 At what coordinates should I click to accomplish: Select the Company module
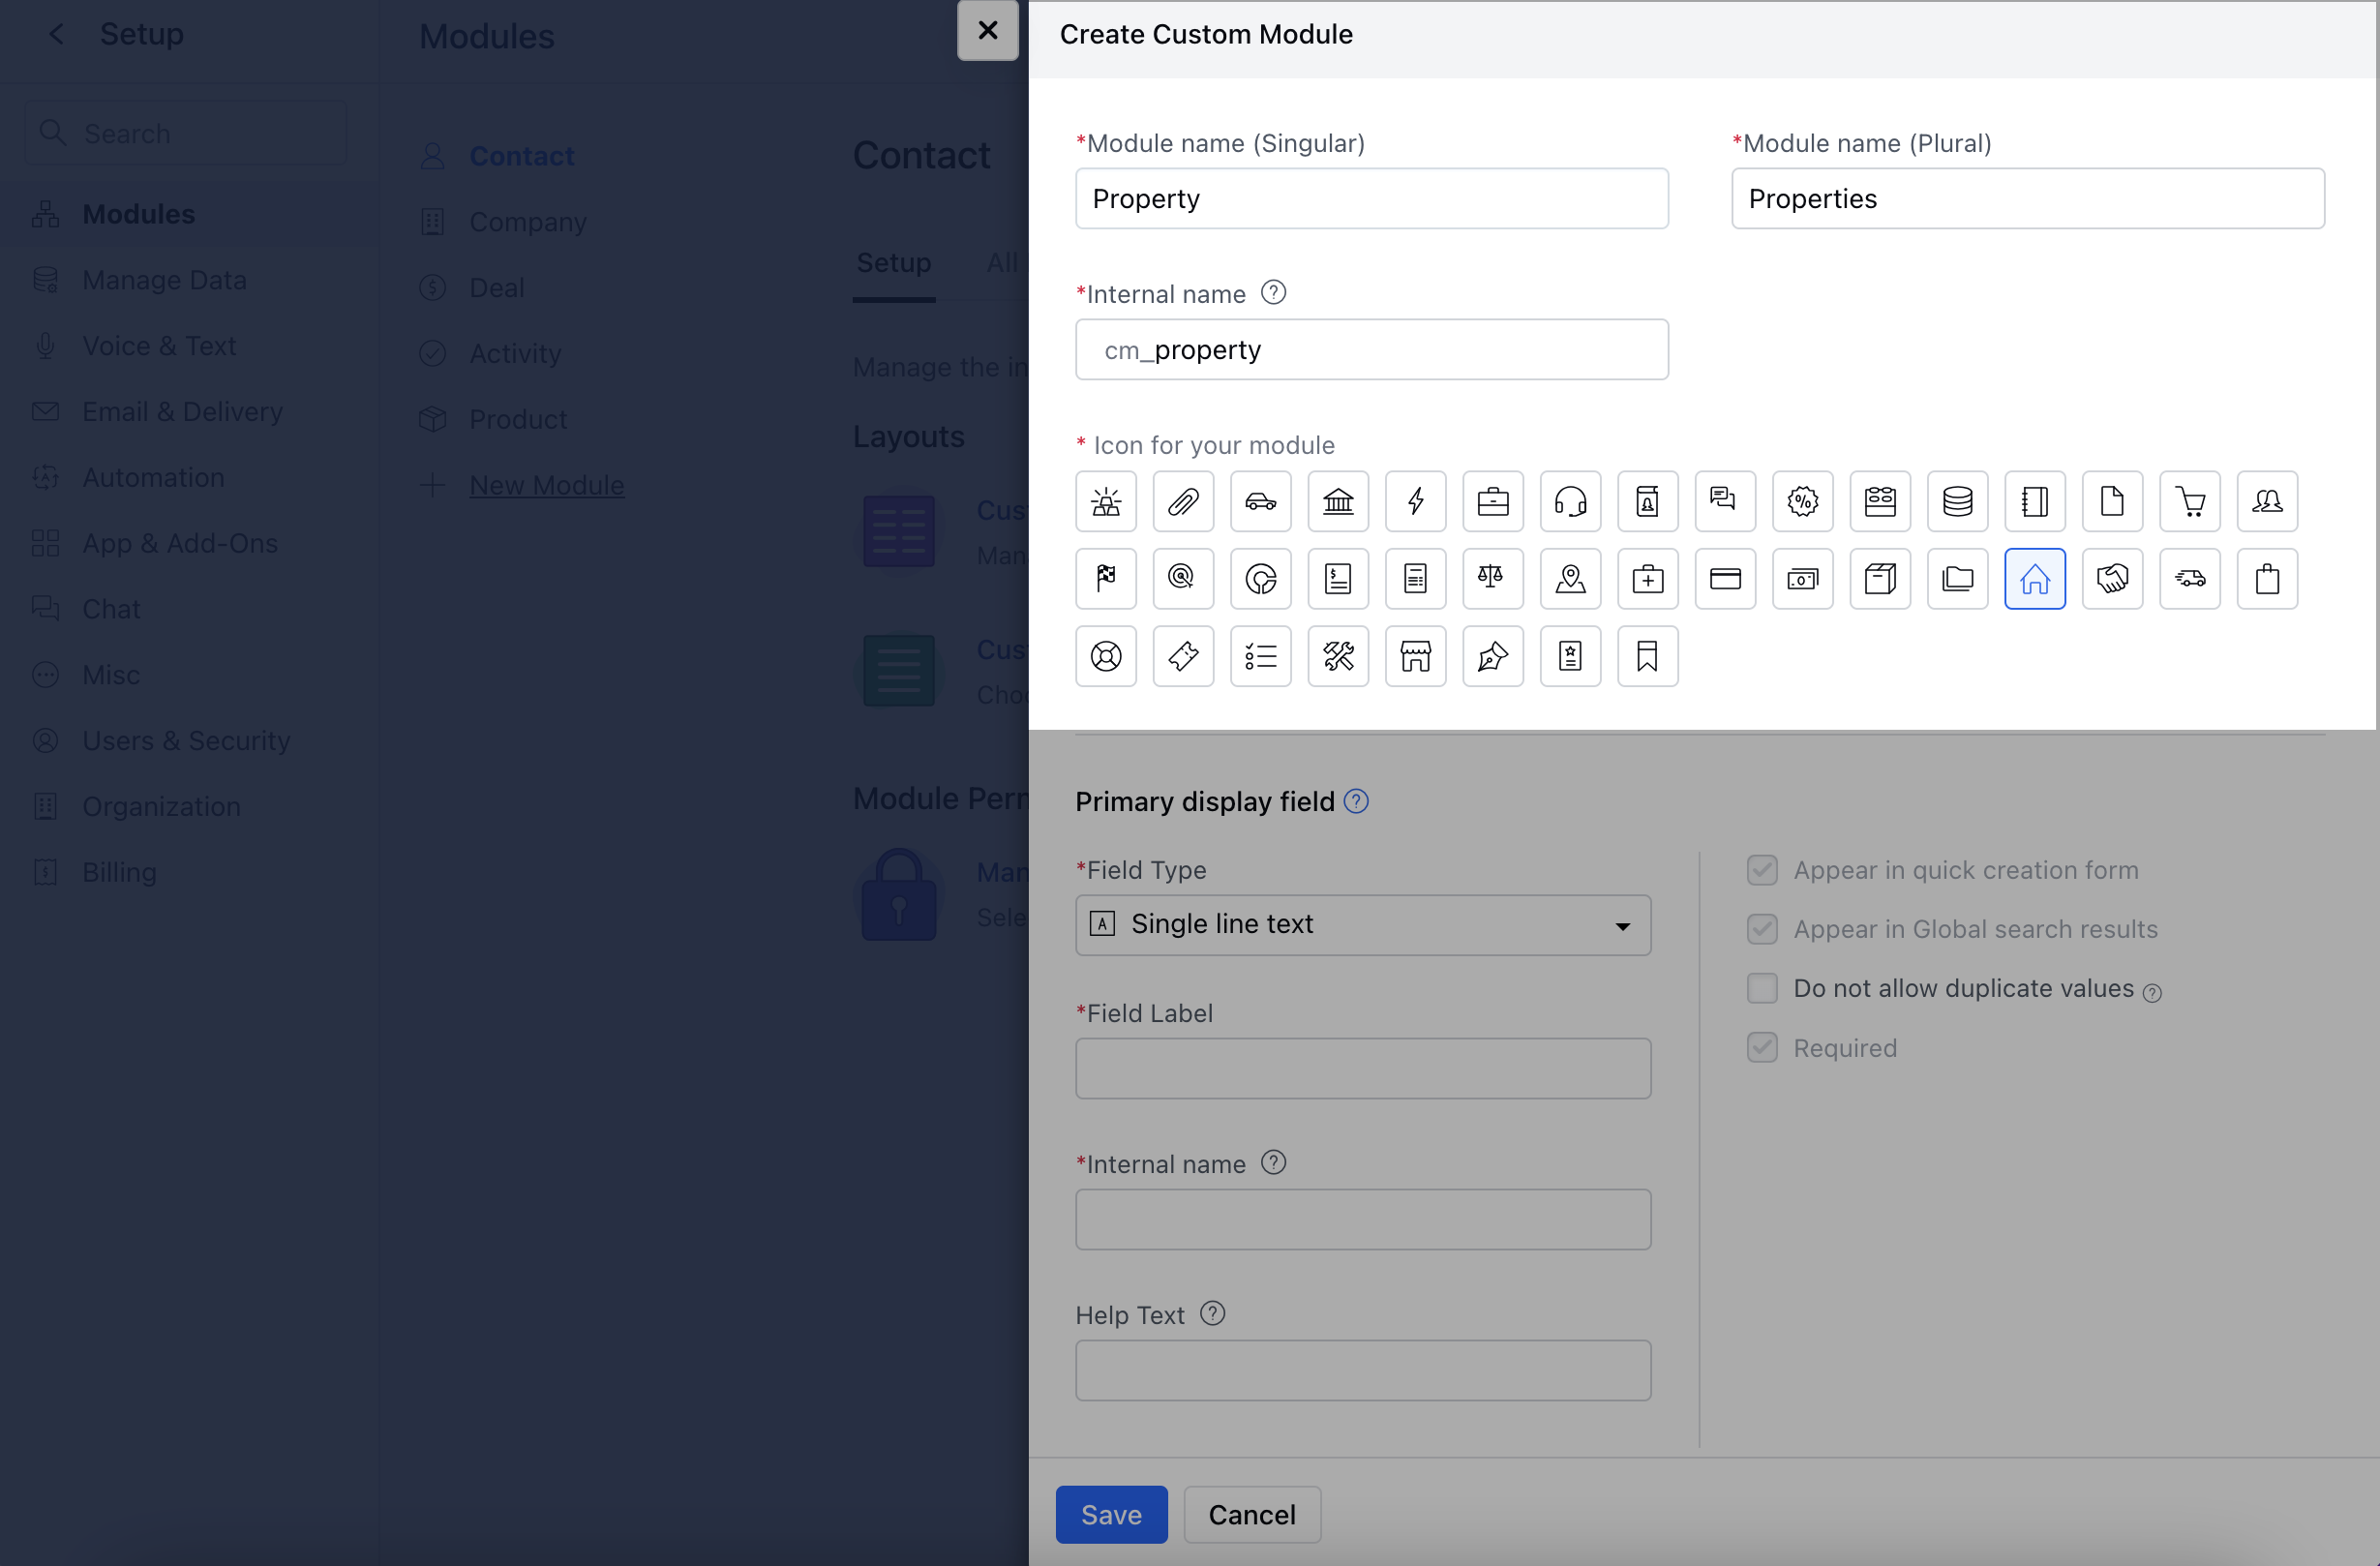(x=528, y=222)
